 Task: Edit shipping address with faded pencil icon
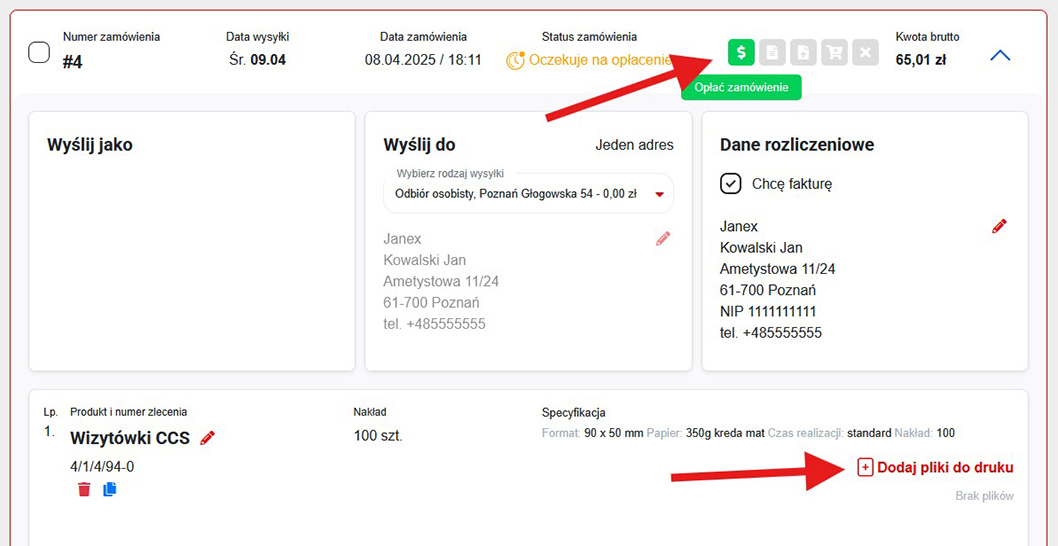(x=662, y=239)
